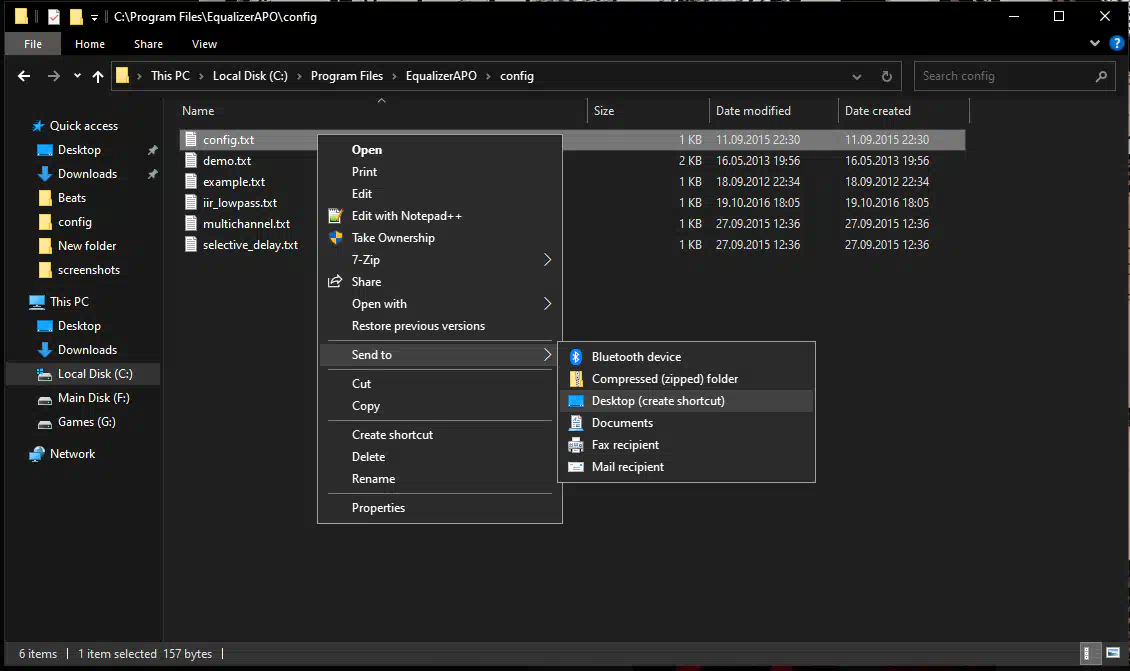This screenshot has width=1130, height=671.
Task: Click the Network icon in sidebar
Action: pos(37,454)
